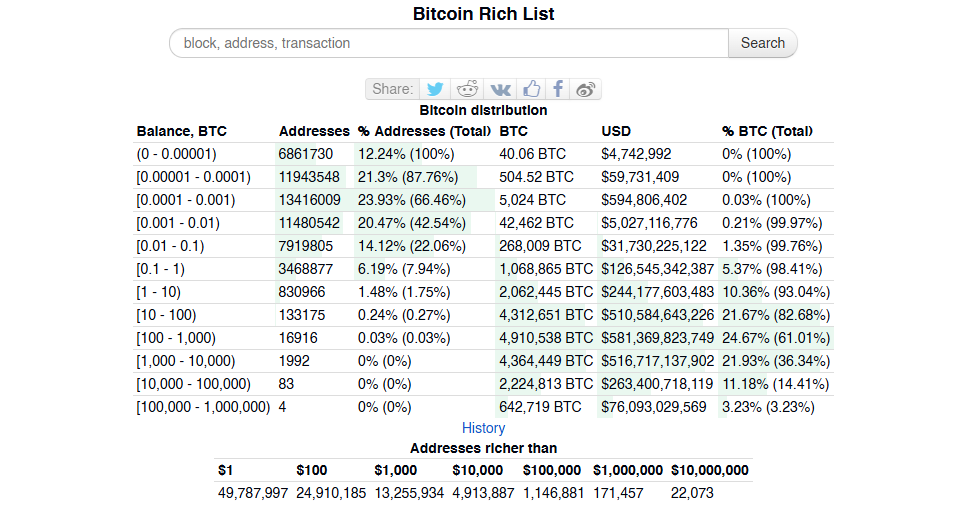The height and width of the screenshot is (516, 966).
Task: Click the [100,000 - 1,000,000) balance range
Action: (x=203, y=407)
